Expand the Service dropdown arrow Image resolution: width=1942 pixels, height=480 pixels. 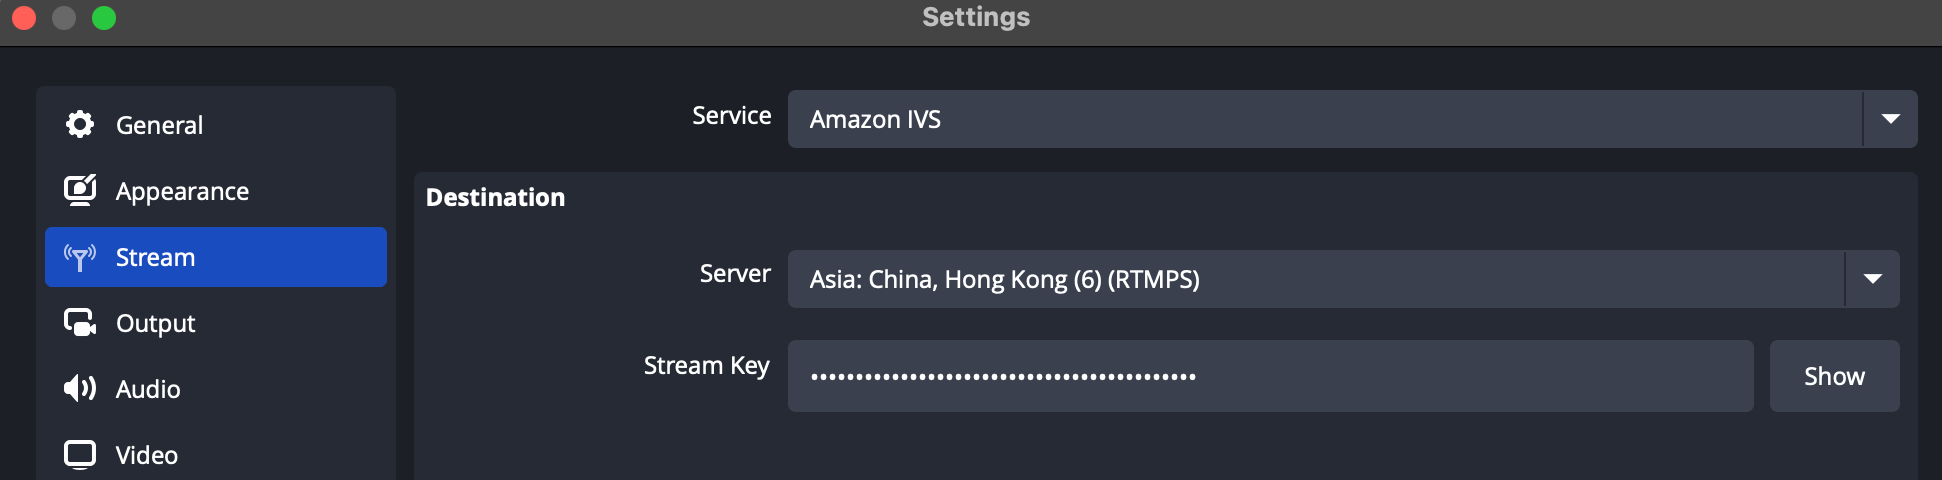click(x=1890, y=119)
